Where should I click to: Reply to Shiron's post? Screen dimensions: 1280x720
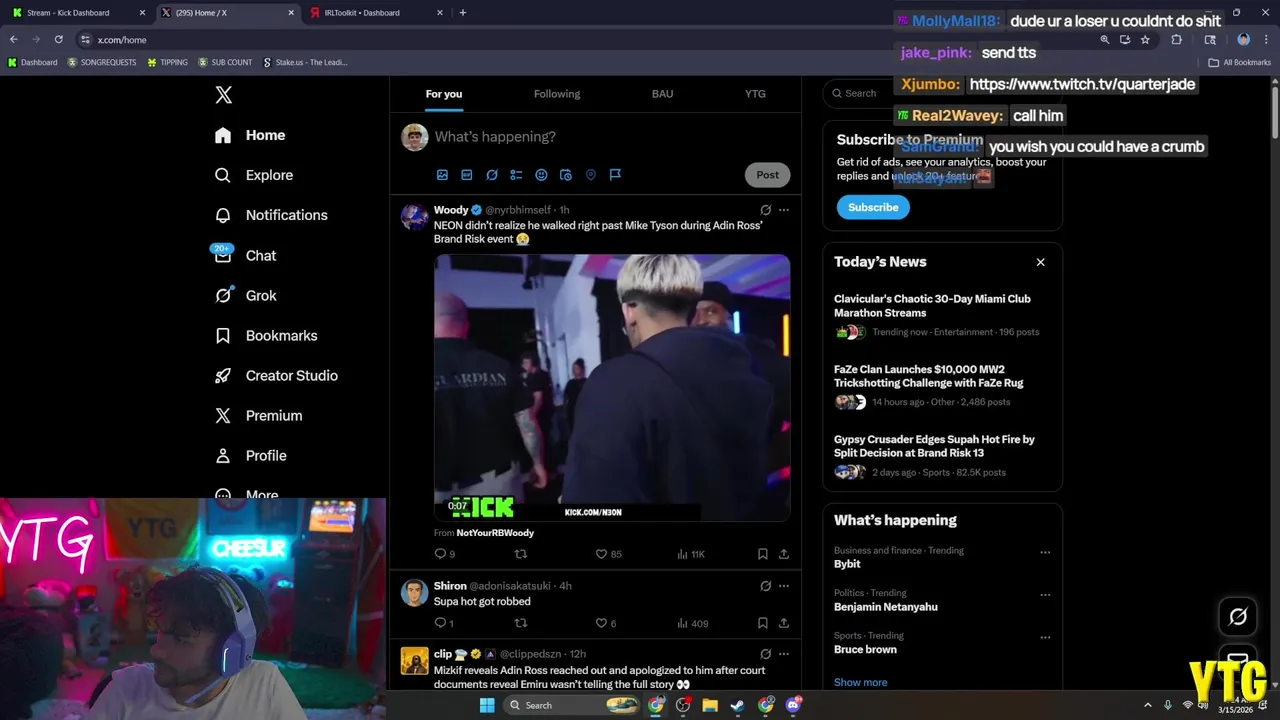point(444,623)
